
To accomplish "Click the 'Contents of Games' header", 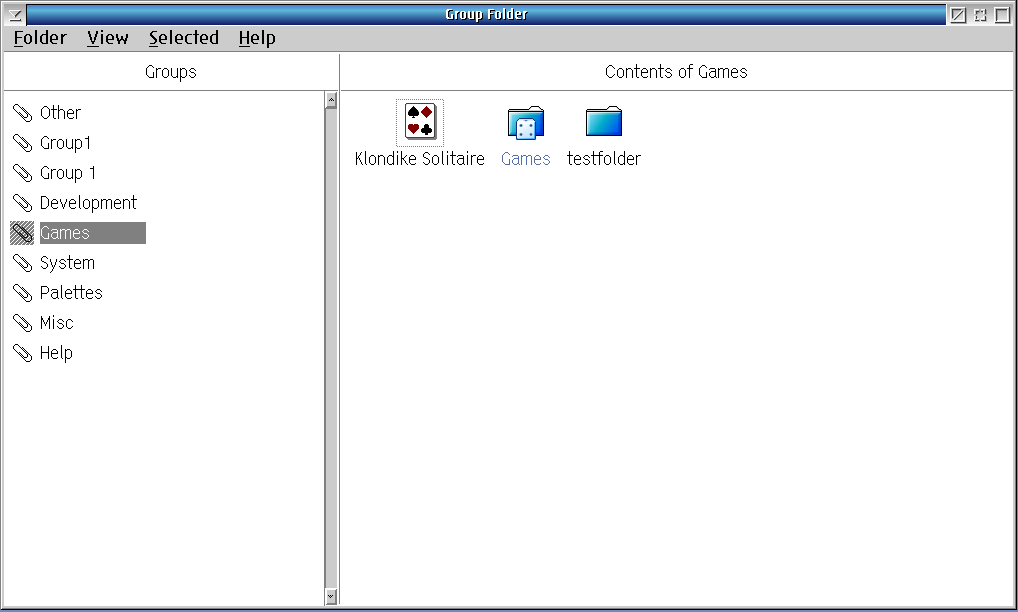I will [677, 72].
